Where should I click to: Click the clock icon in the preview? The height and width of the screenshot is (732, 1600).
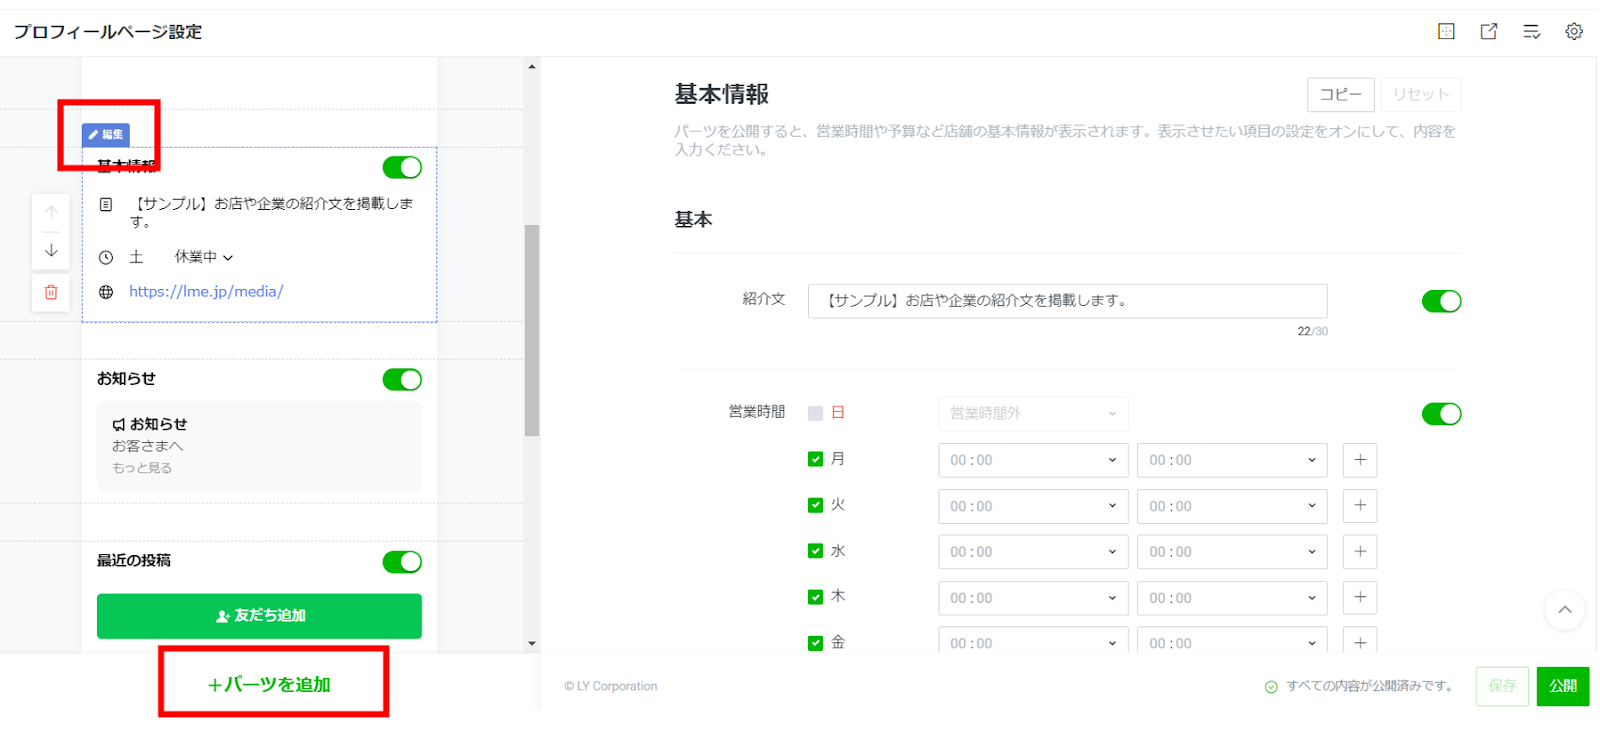coord(106,257)
